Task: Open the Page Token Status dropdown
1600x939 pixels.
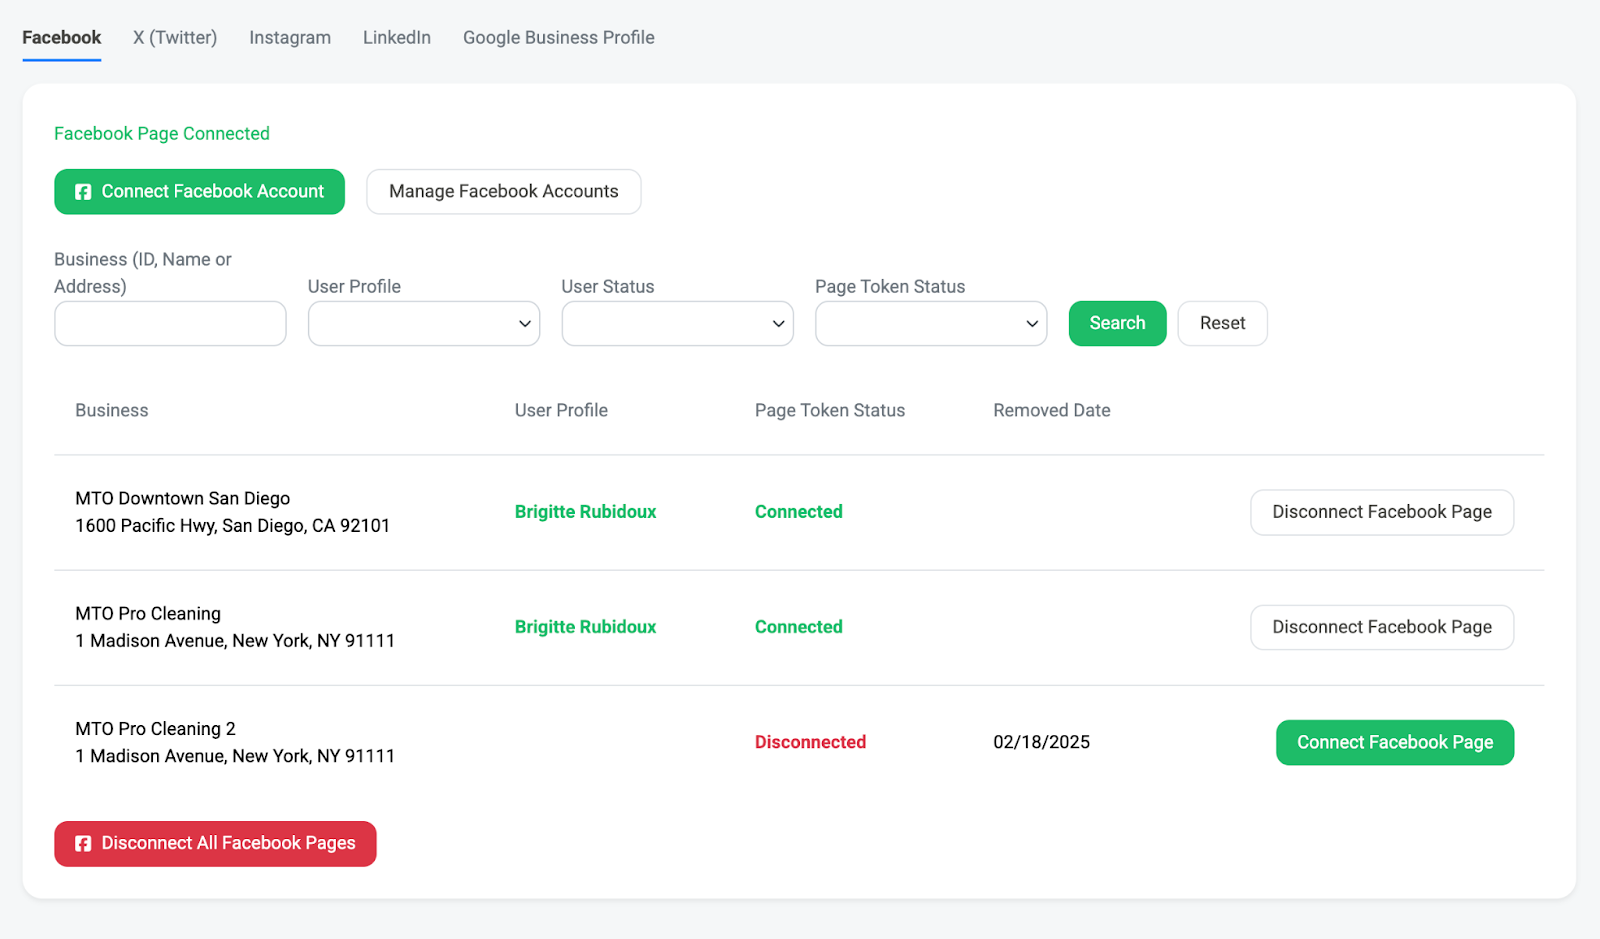Action: click(931, 324)
